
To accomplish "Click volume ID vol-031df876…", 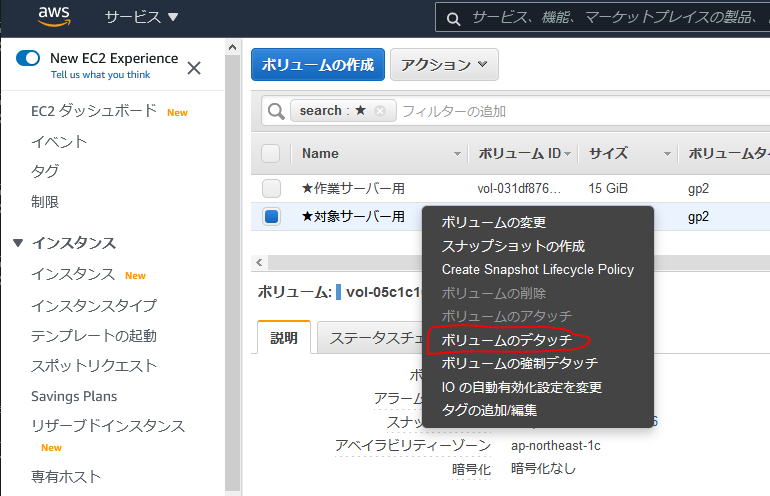I will (x=519, y=188).
